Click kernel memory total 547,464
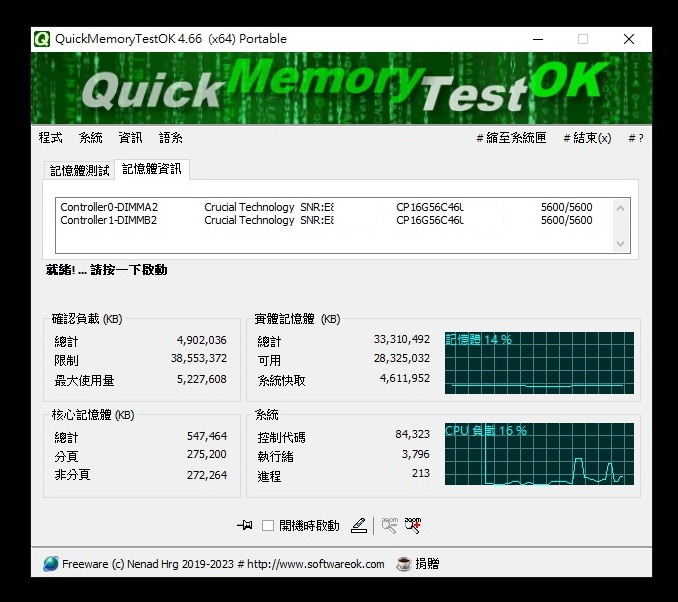The width and height of the screenshot is (678, 602). click(207, 436)
